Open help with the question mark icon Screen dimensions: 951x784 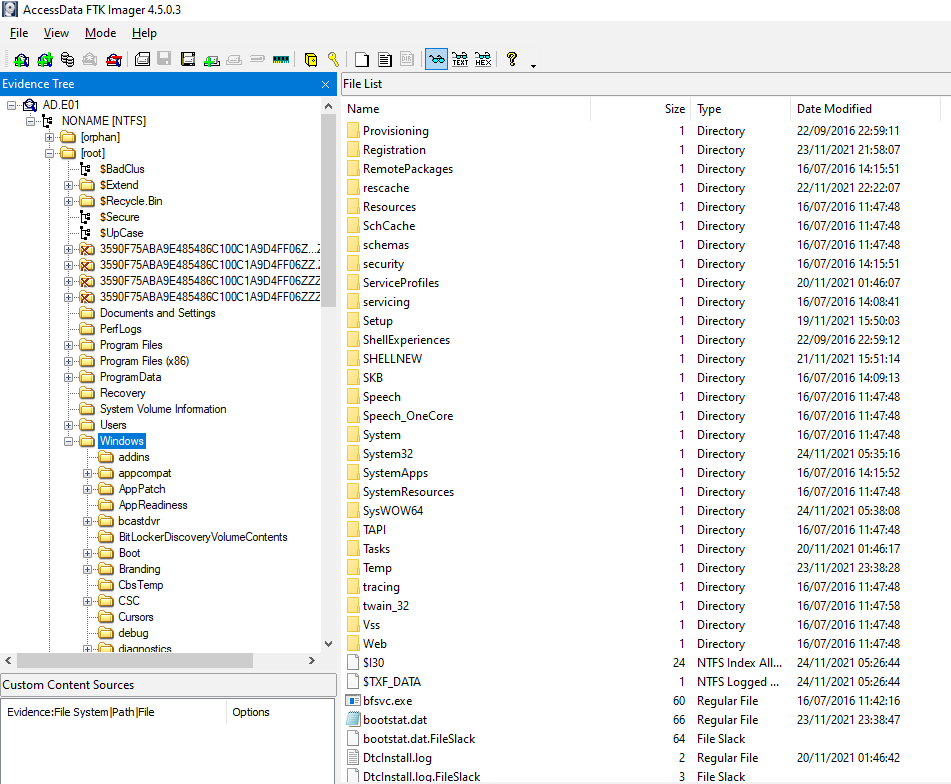512,60
